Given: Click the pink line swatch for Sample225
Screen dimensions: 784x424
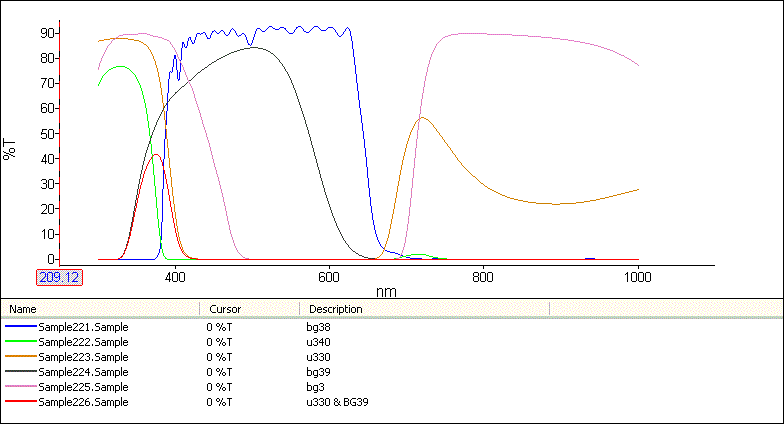Looking at the screenshot, I should click(22, 387).
